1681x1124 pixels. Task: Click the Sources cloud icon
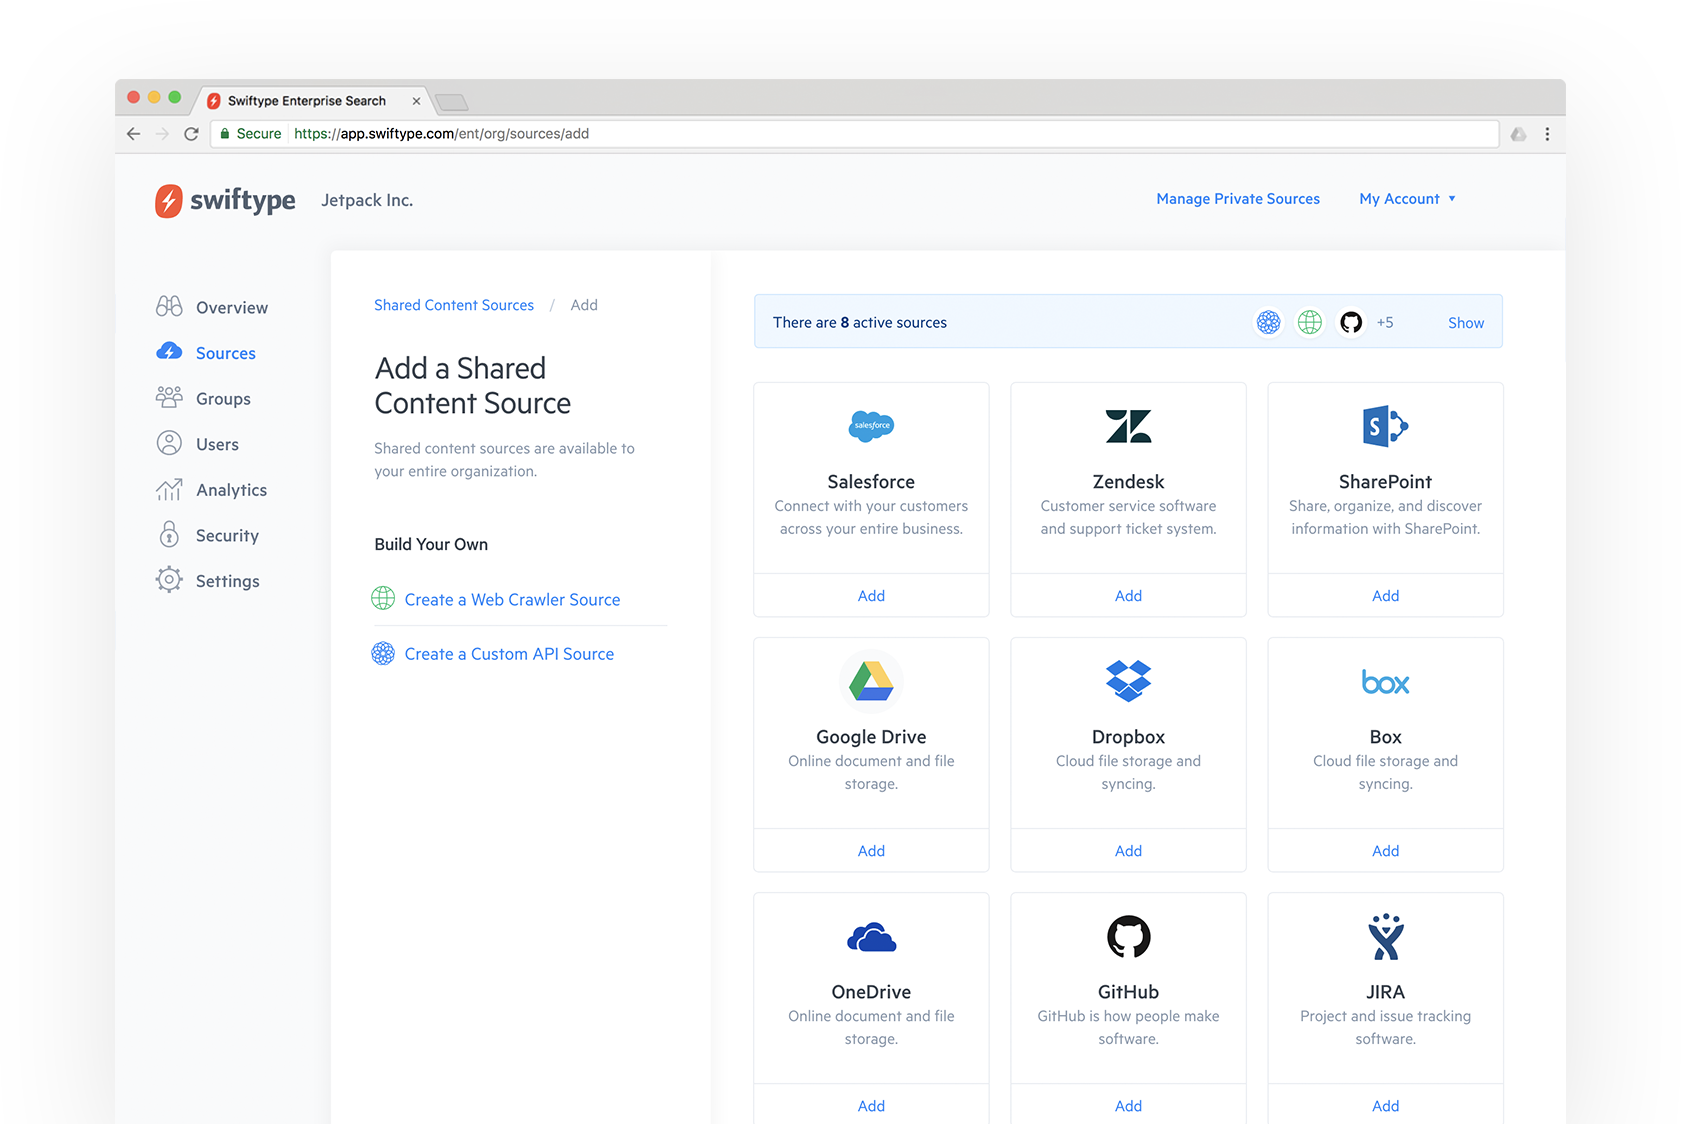pyautogui.click(x=169, y=352)
